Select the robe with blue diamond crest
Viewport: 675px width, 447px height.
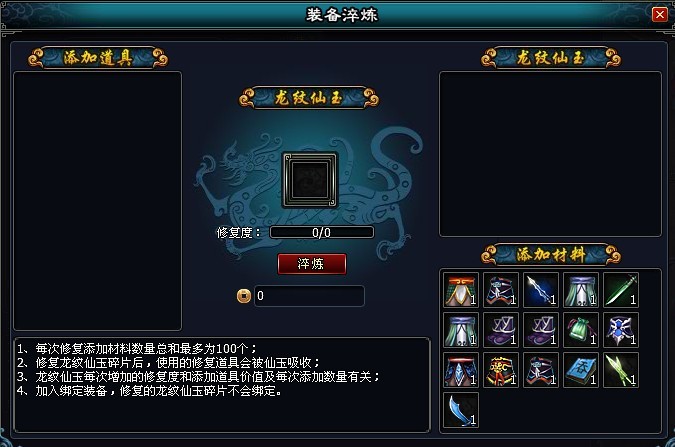[461, 370]
